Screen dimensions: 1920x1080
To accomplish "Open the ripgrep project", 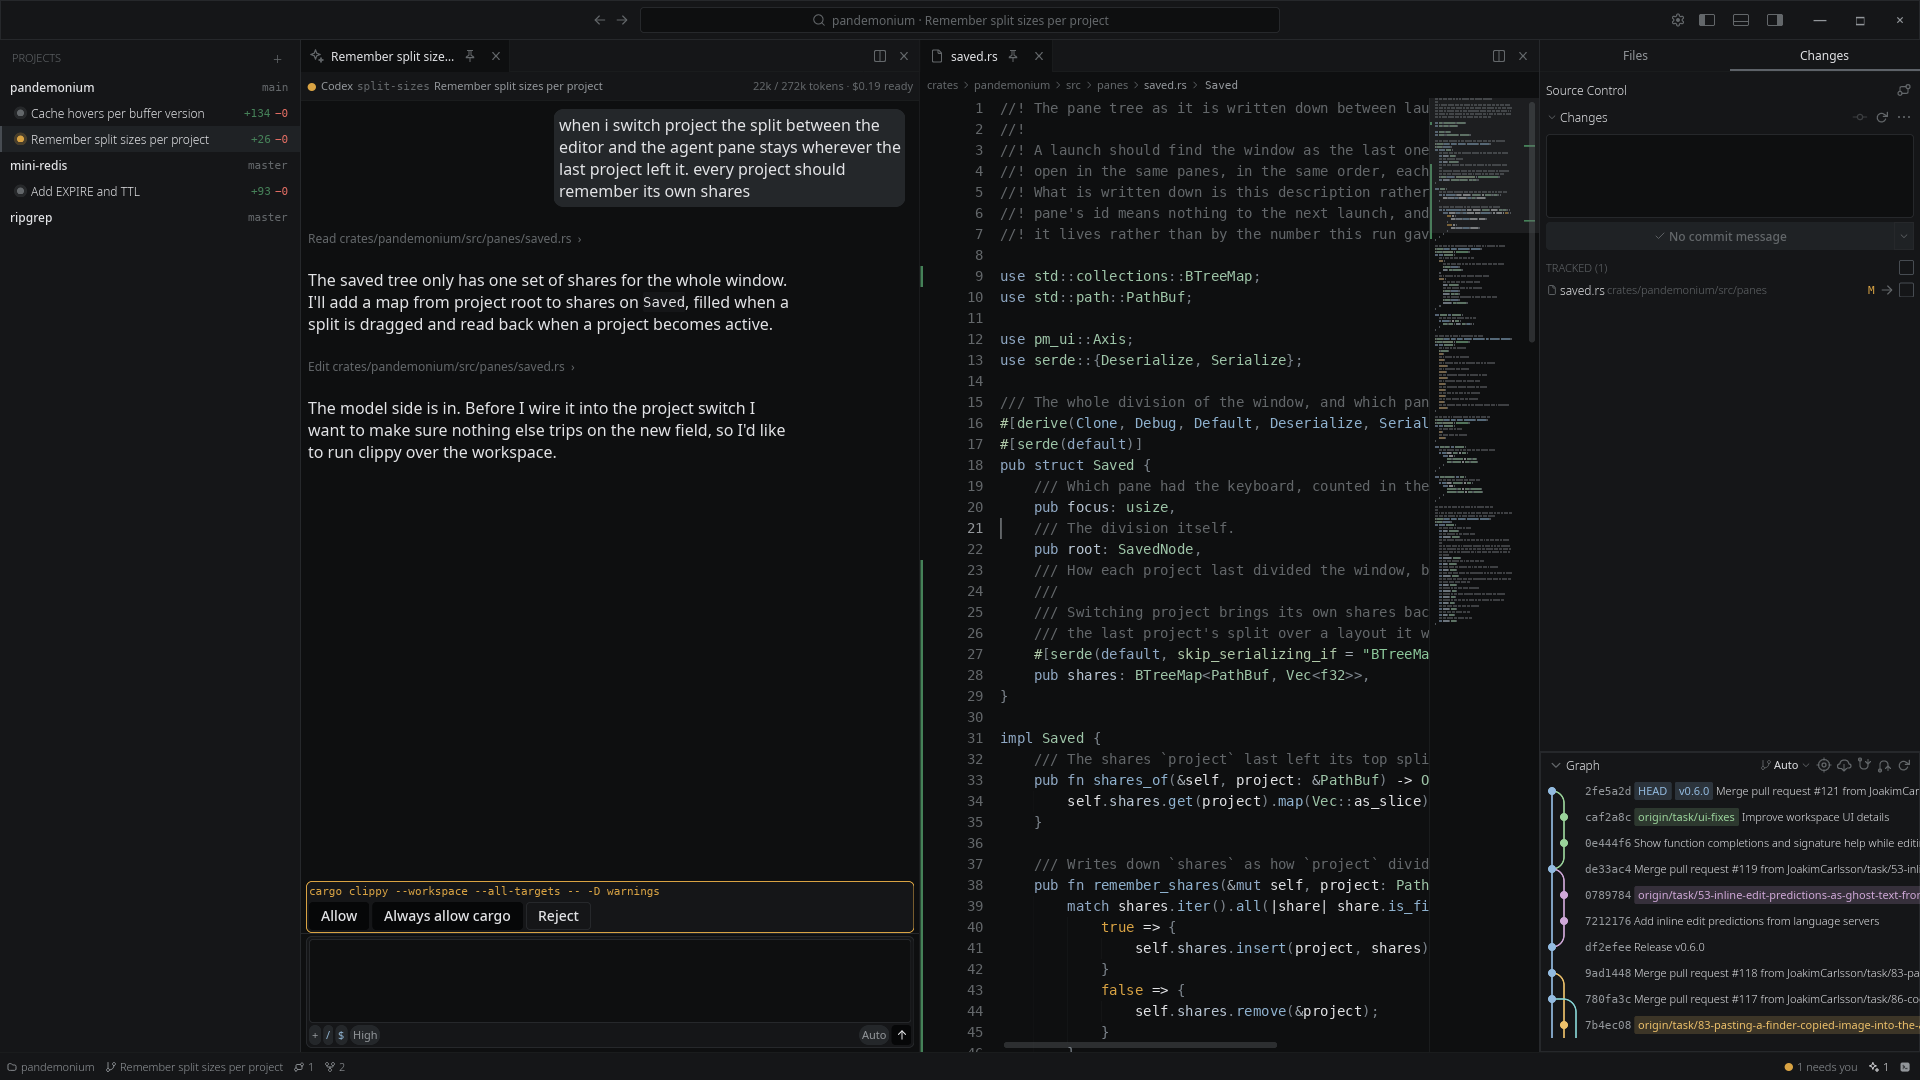I will click(x=150, y=217).
